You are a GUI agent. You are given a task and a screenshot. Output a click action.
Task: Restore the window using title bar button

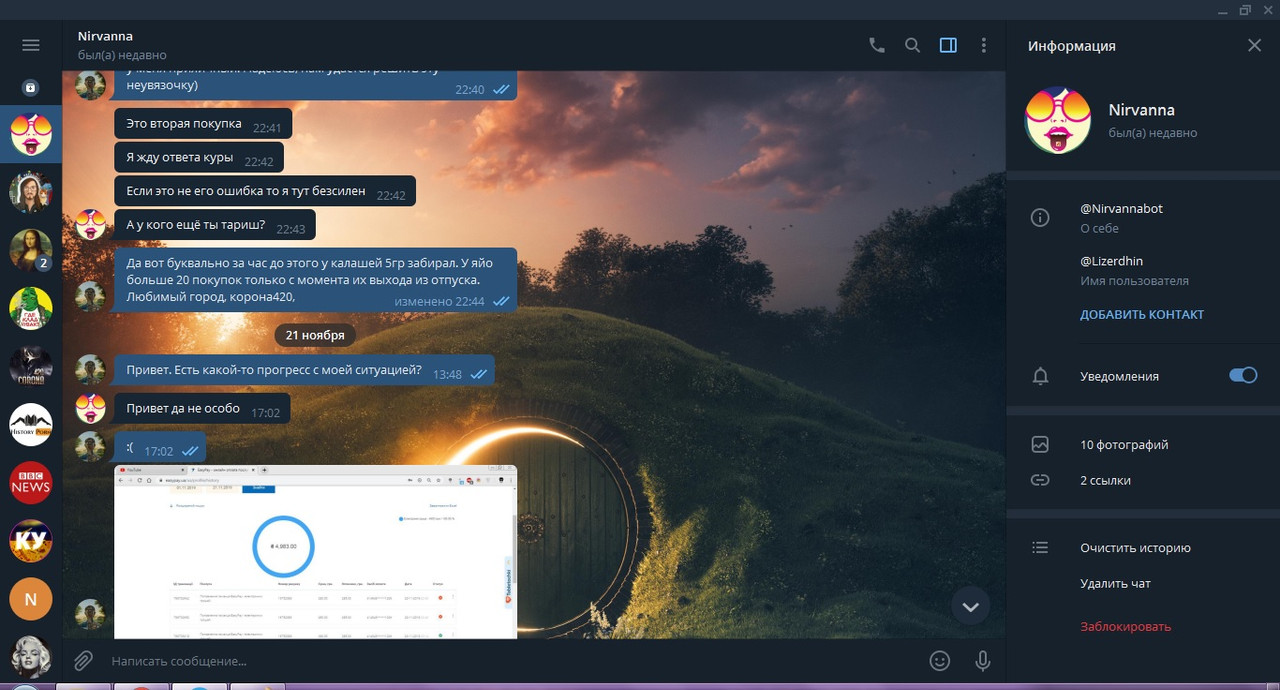click(x=1245, y=10)
